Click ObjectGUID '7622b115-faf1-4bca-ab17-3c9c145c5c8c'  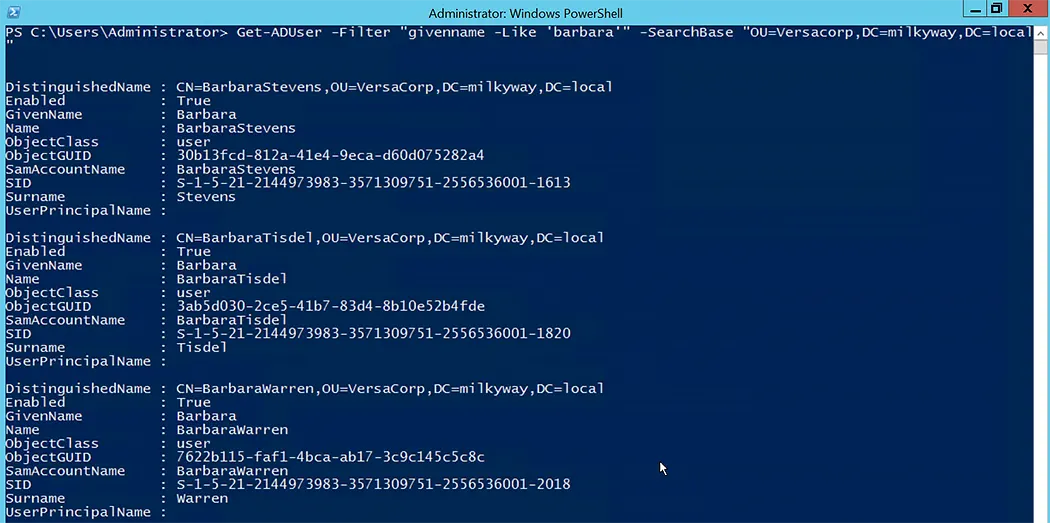coord(331,457)
